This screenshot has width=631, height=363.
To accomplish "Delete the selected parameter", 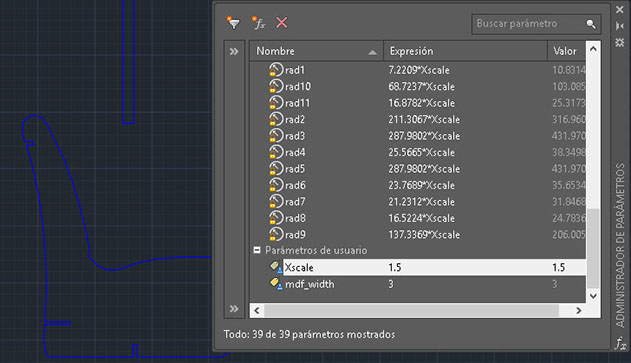I will coord(282,23).
